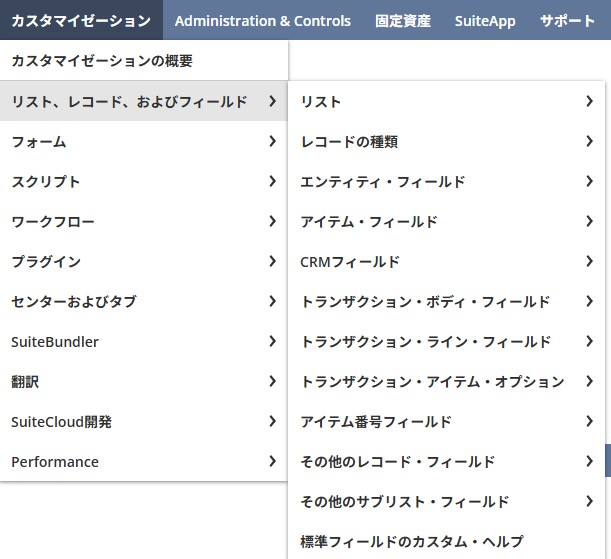This screenshot has width=611, height=559.
Task: Select エンティティ・フィールド item
Action: point(446,182)
